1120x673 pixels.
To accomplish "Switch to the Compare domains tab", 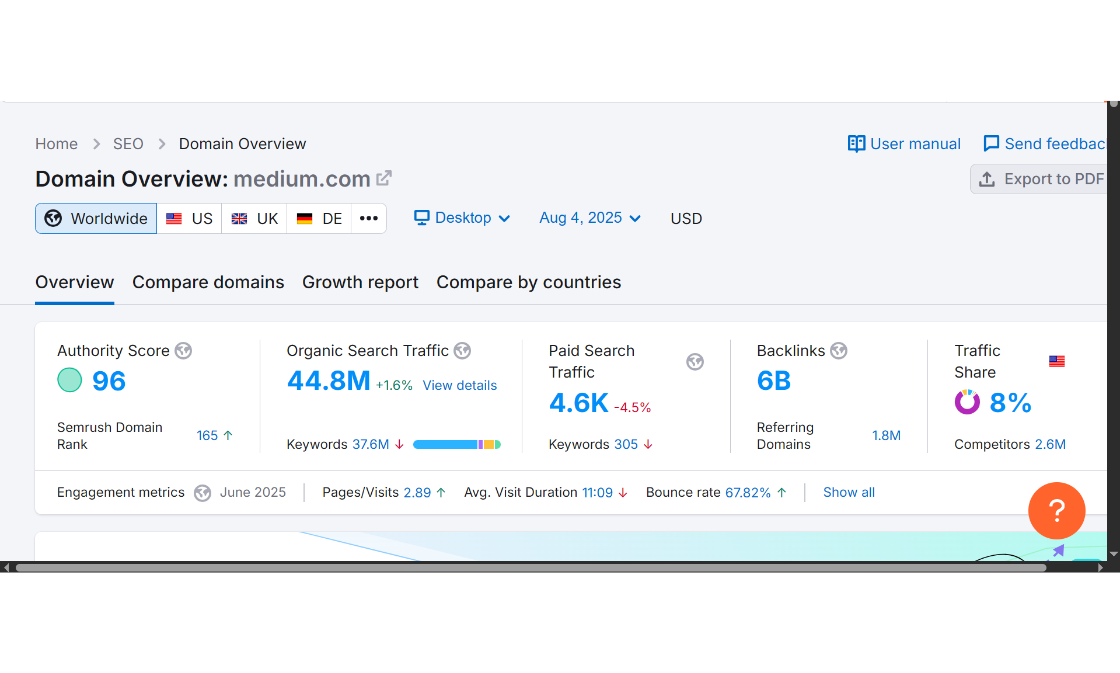I will [208, 282].
